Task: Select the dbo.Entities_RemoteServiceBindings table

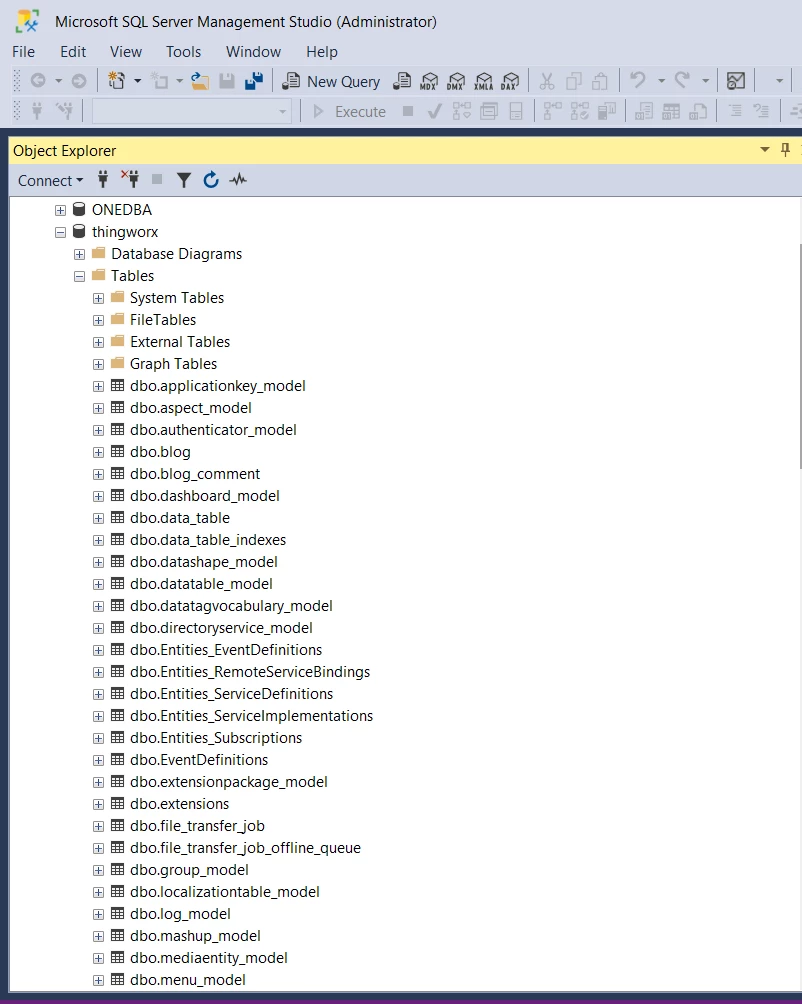Action: (250, 672)
